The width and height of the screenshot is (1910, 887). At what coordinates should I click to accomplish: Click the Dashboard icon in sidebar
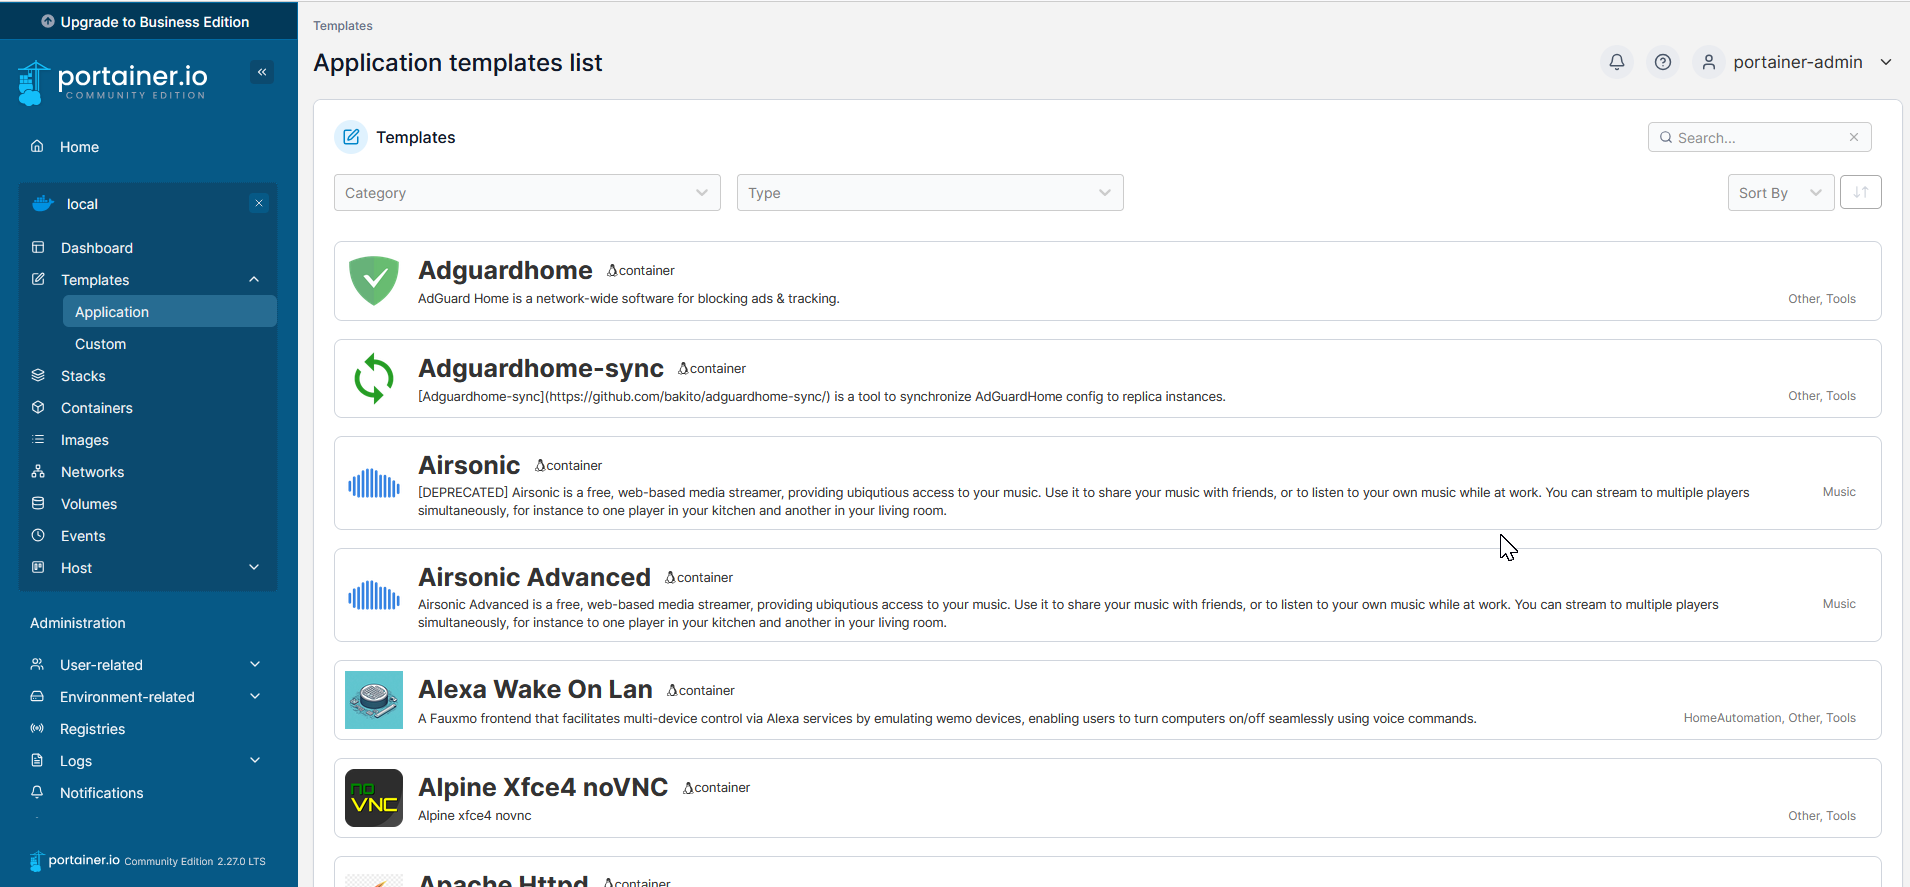tap(38, 247)
